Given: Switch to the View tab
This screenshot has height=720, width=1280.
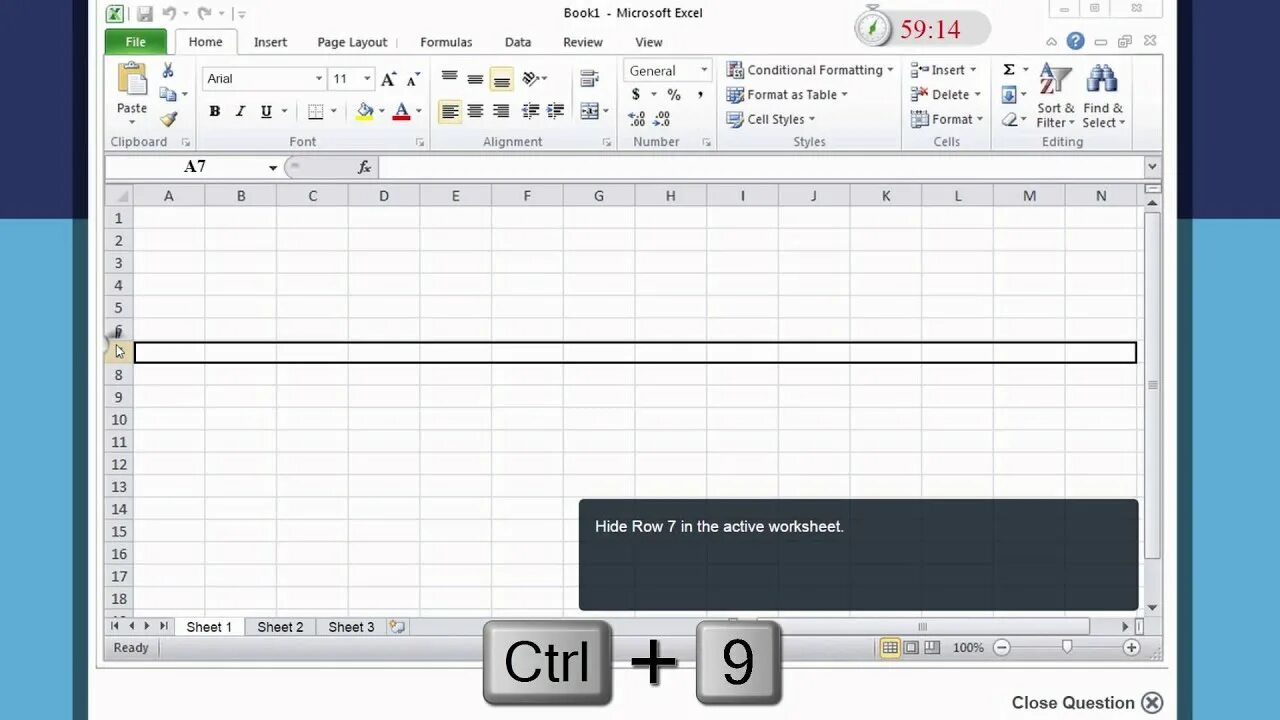Looking at the screenshot, I should pos(649,42).
